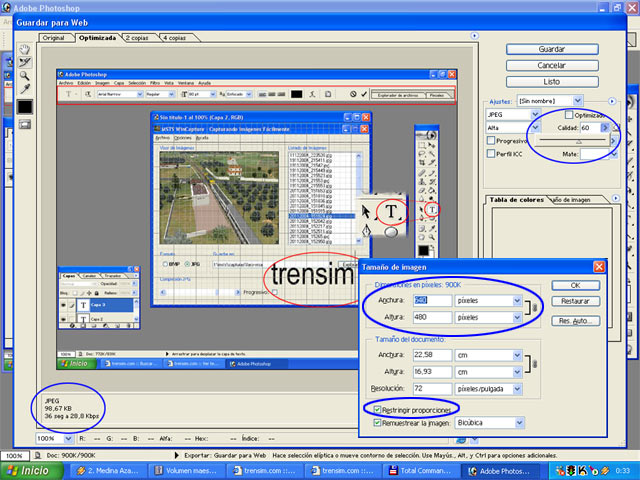
Task: Select the Zoom magnifier tool
Action: [x=25, y=75]
